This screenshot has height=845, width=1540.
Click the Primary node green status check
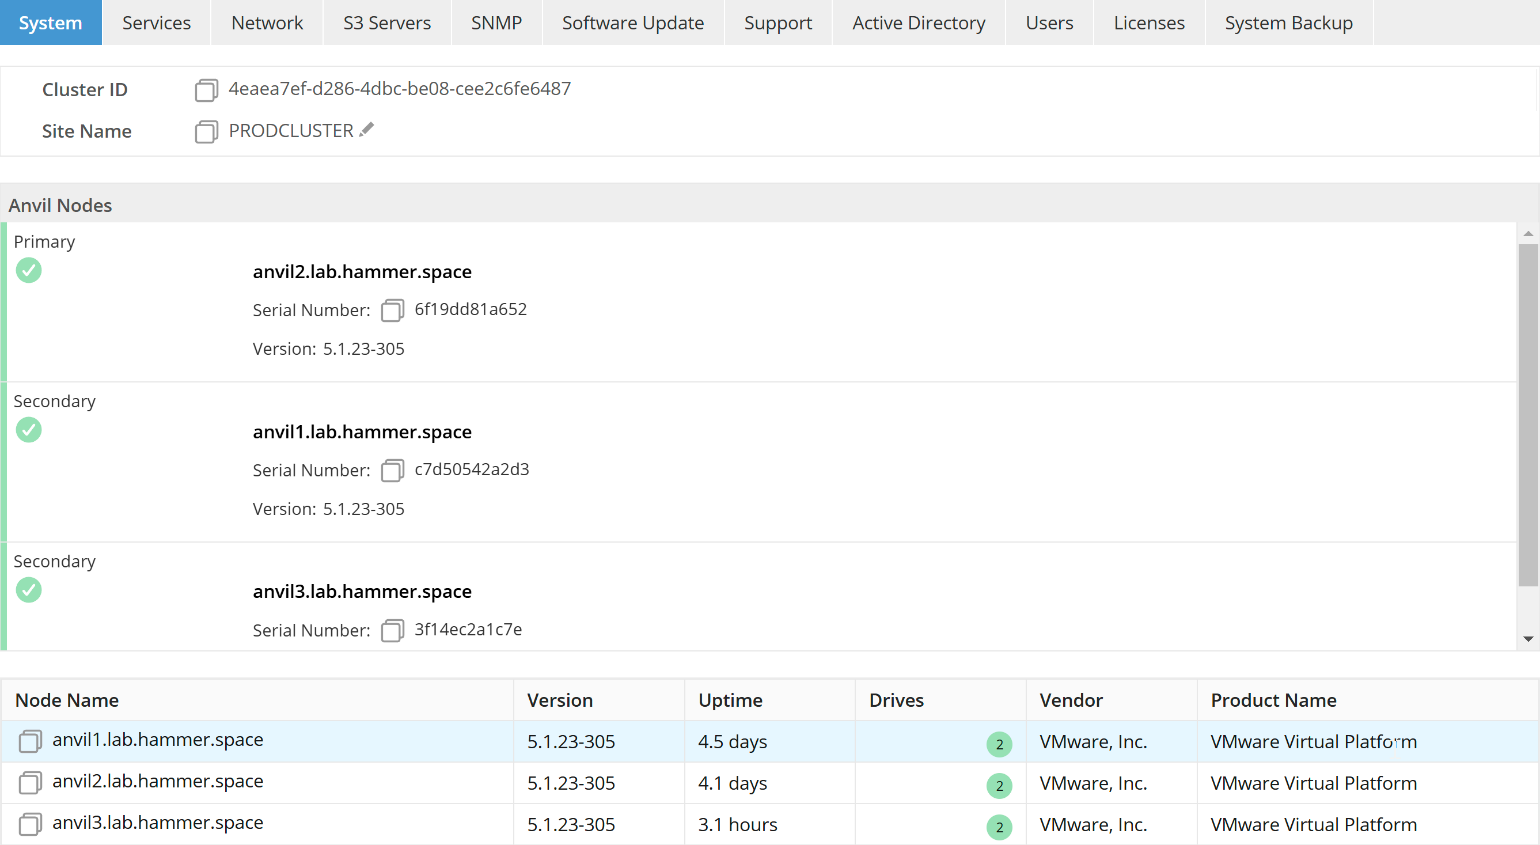(29, 270)
